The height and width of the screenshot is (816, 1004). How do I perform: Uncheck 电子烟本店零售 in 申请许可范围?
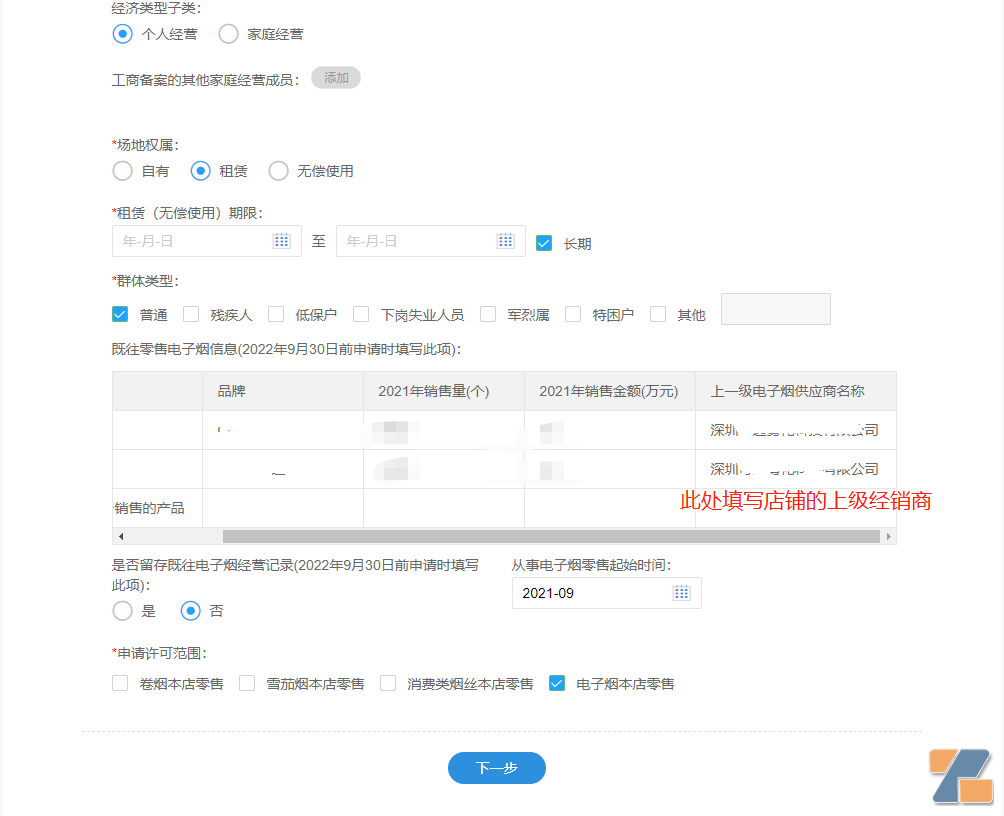pos(556,683)
